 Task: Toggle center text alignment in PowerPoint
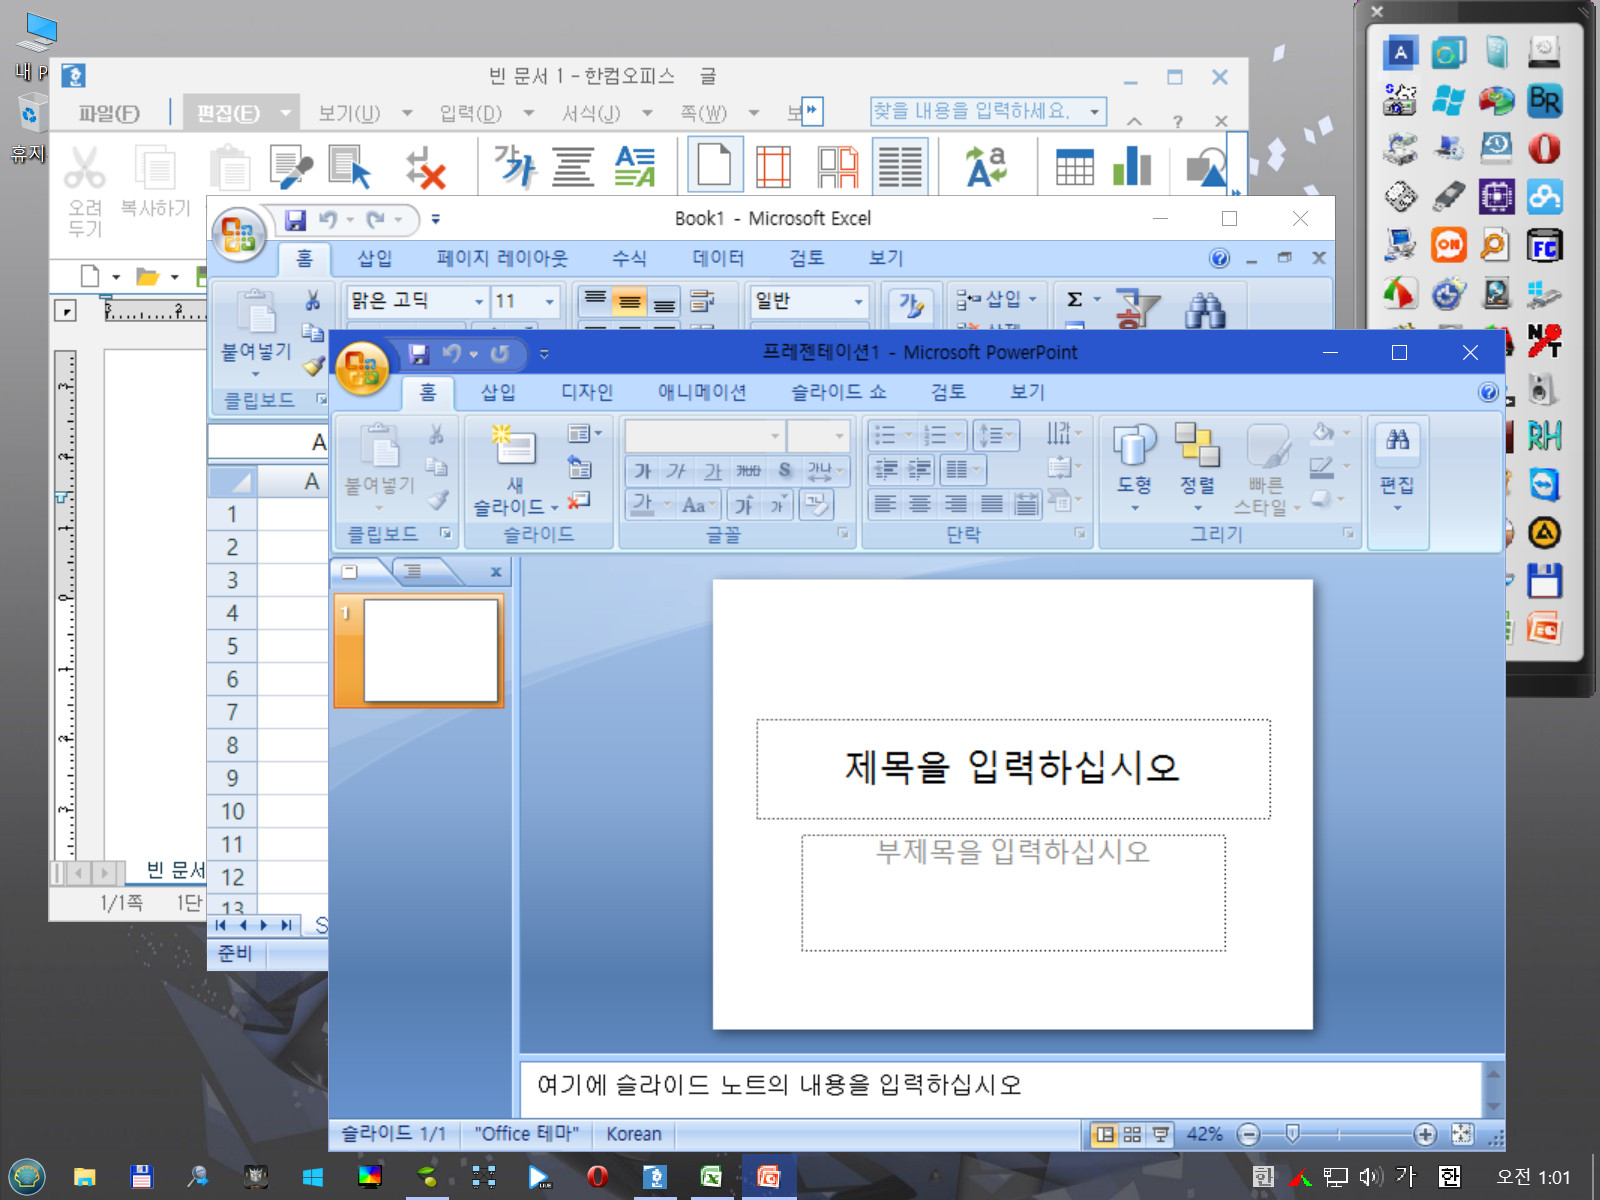pyautogui.click(x=920, y=504)
